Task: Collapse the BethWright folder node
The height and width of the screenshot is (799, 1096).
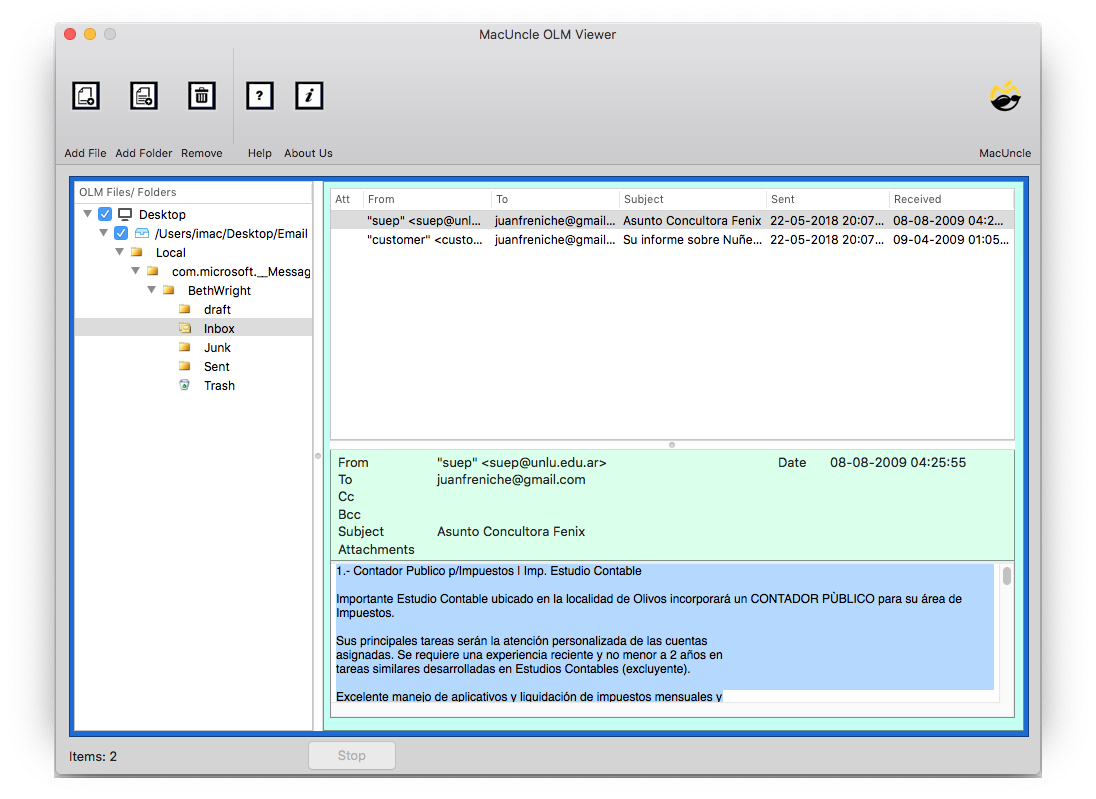Action: (152, 290)
